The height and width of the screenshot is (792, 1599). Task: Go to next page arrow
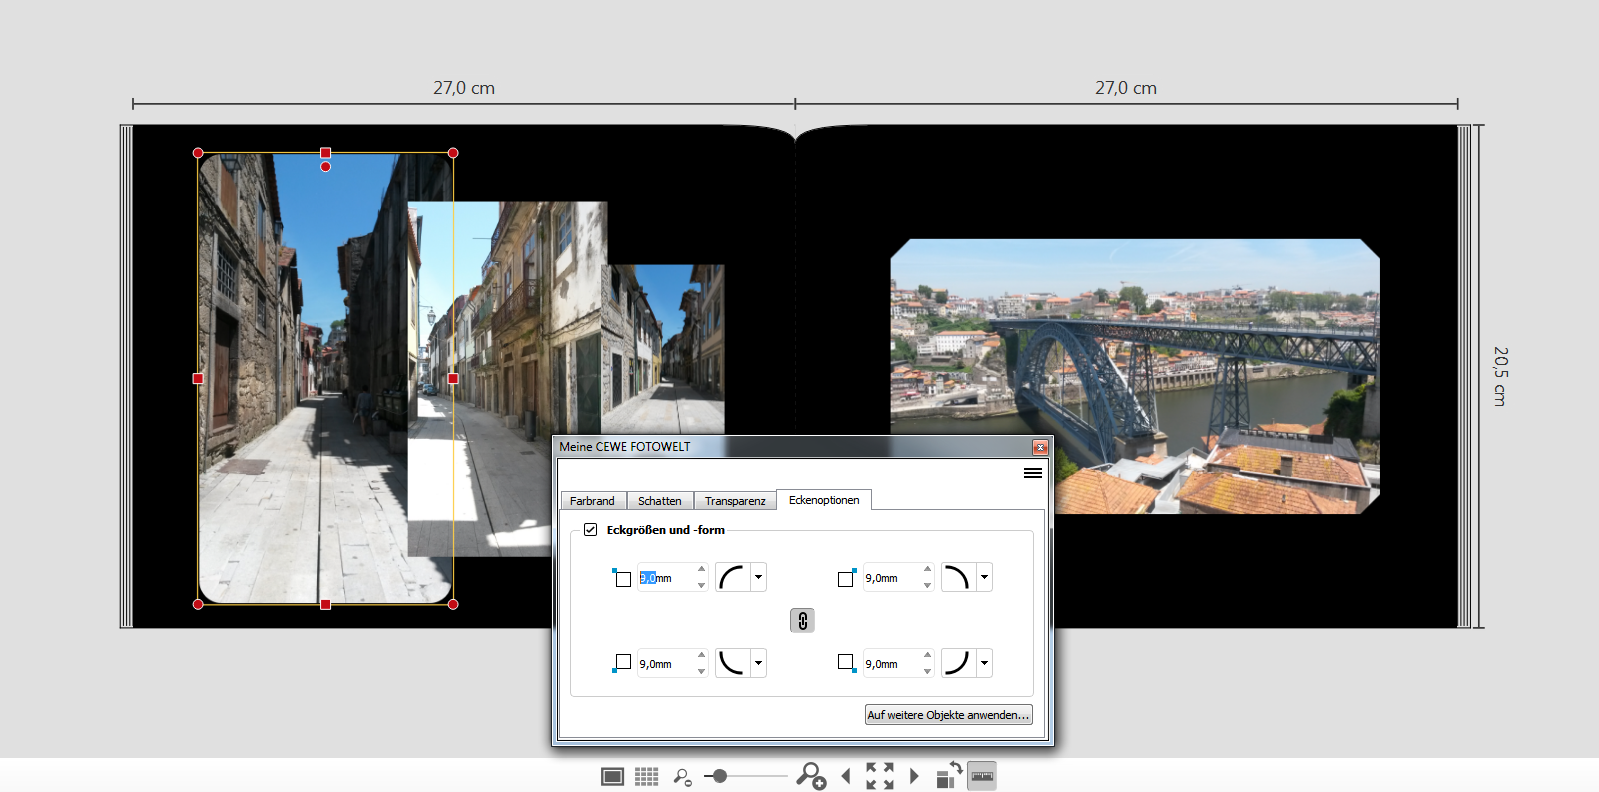[x=914, y=776]
